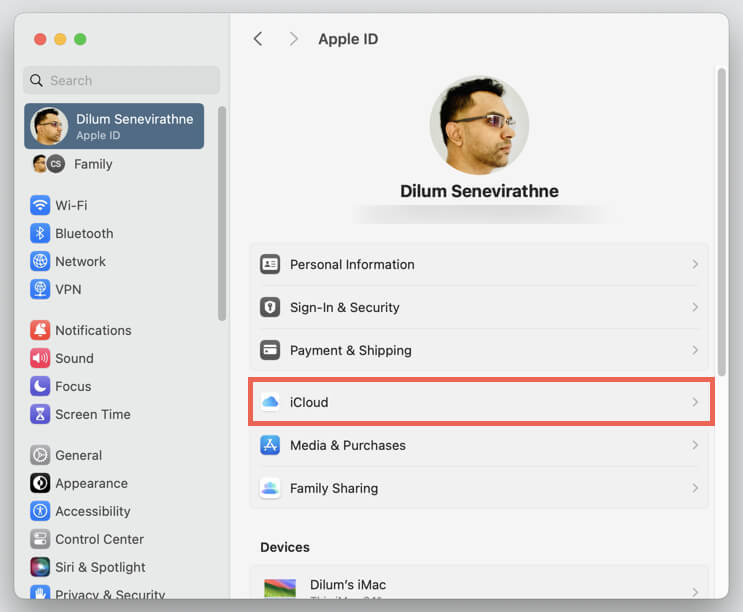Click the red close window button
Image resolution: width=743 pixels, height=612 pixels.
click(40, 39)
